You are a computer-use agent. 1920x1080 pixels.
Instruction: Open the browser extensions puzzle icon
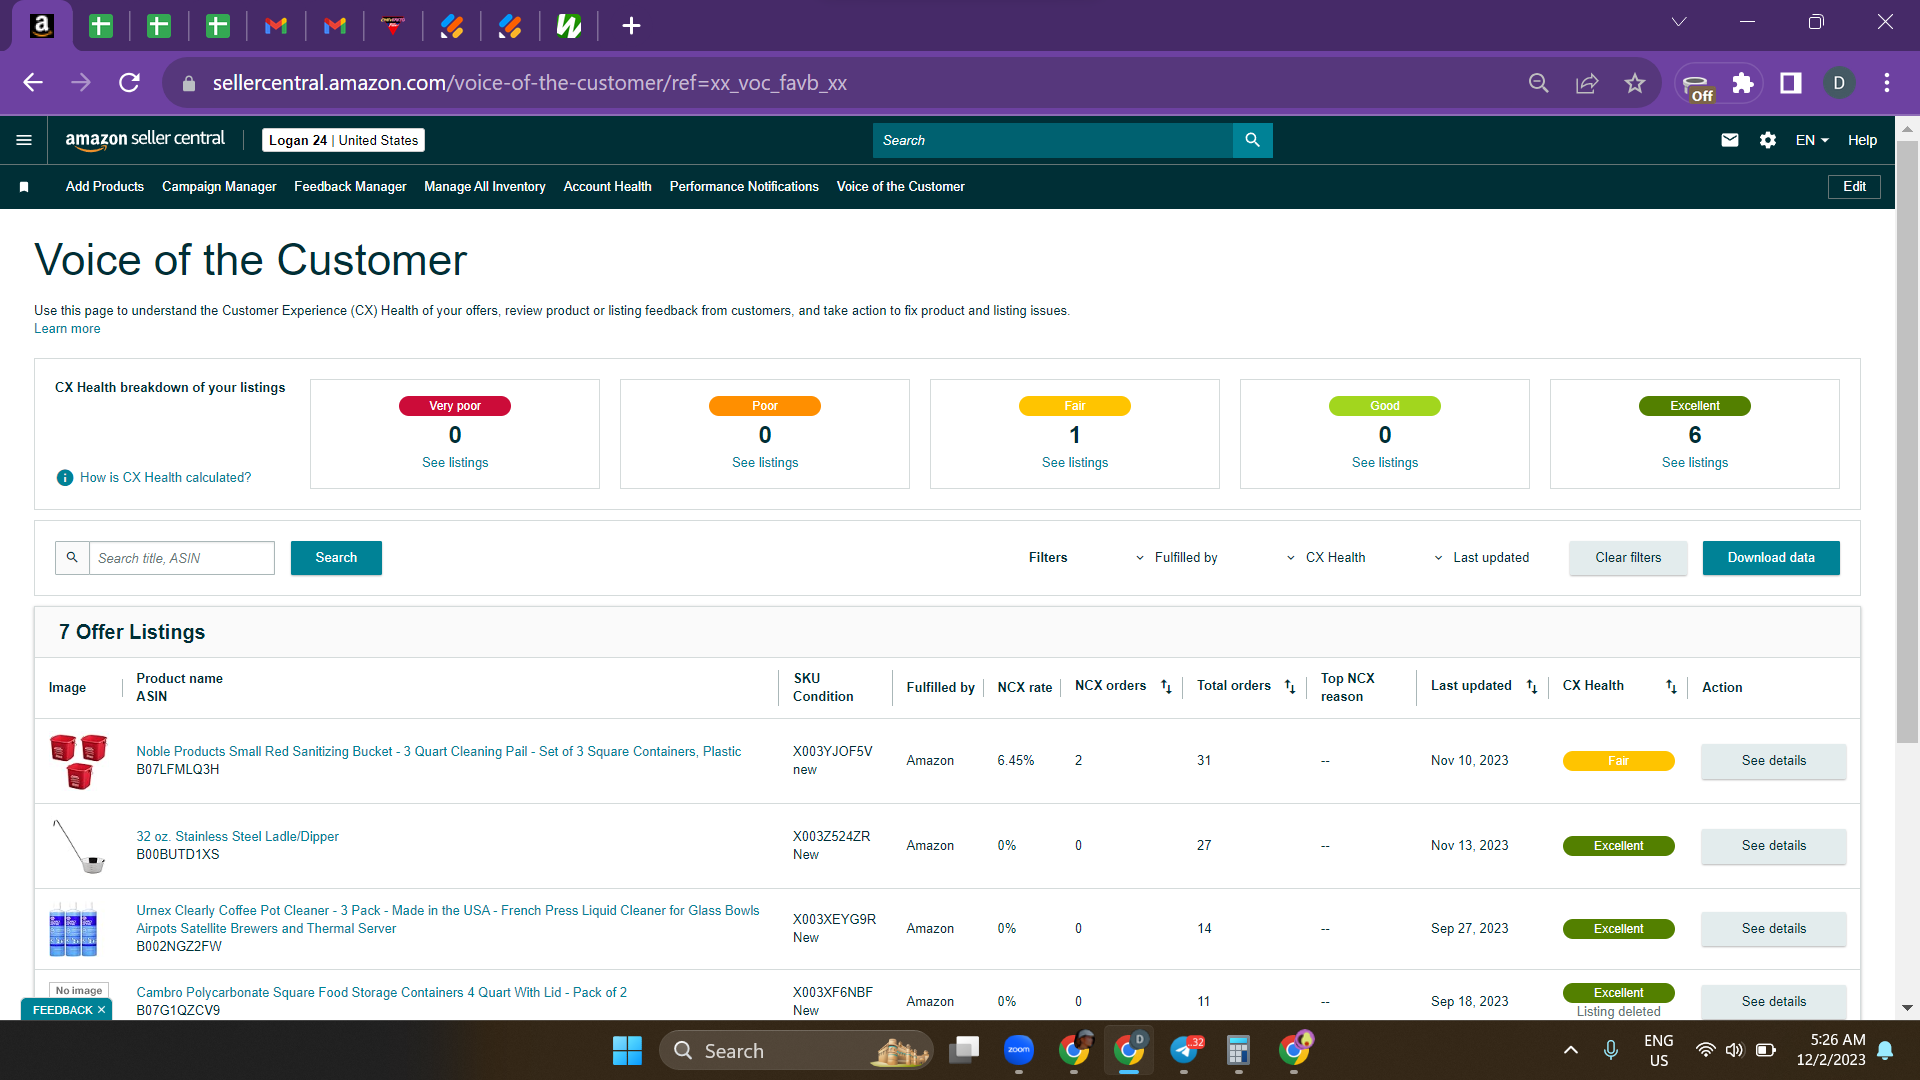point(1743,83)
